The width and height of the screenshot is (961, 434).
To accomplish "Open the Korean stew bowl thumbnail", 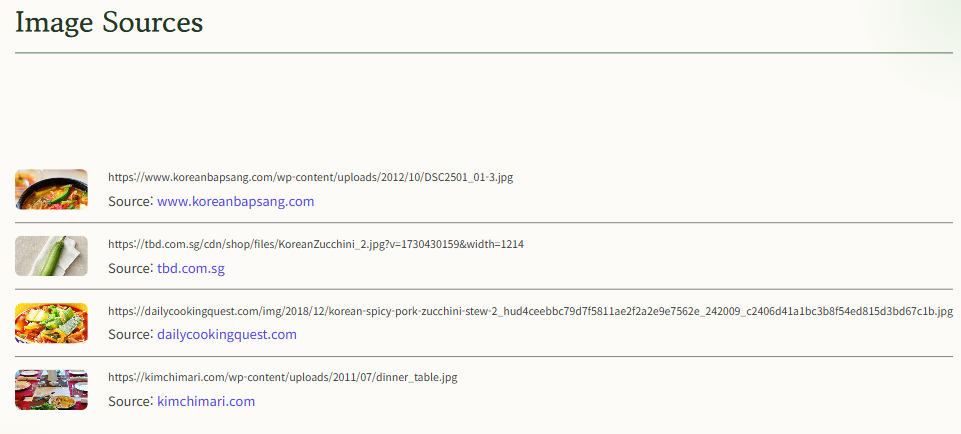I will coord(51,189).
